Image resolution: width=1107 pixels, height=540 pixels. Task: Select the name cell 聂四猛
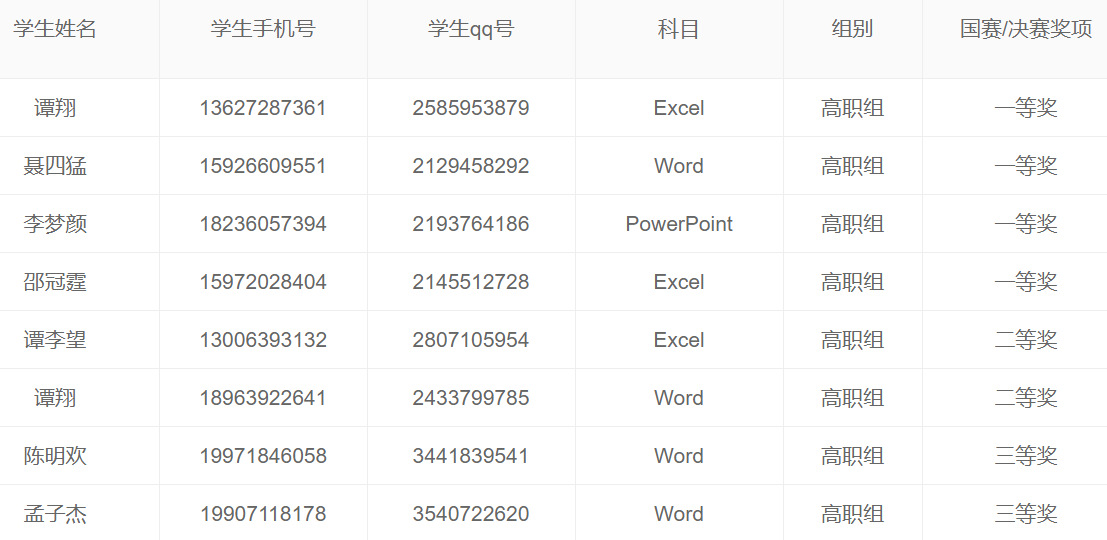(x=55, y=166)
